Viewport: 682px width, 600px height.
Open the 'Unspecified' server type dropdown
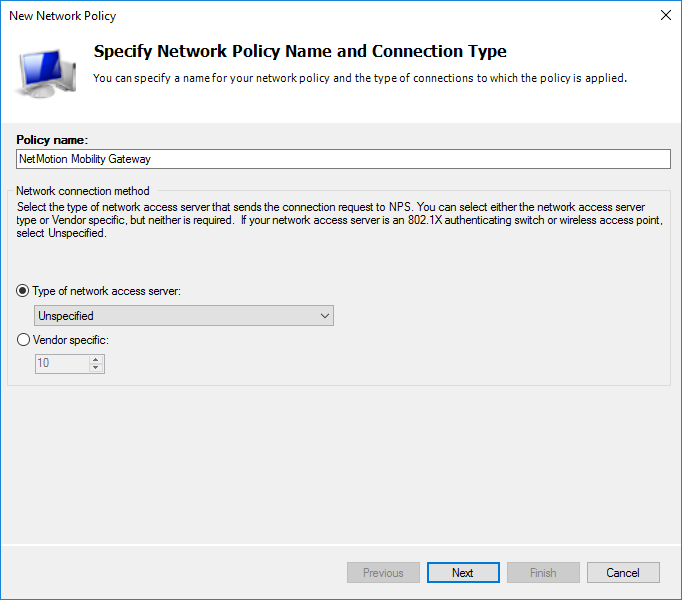tap(184, 316)
